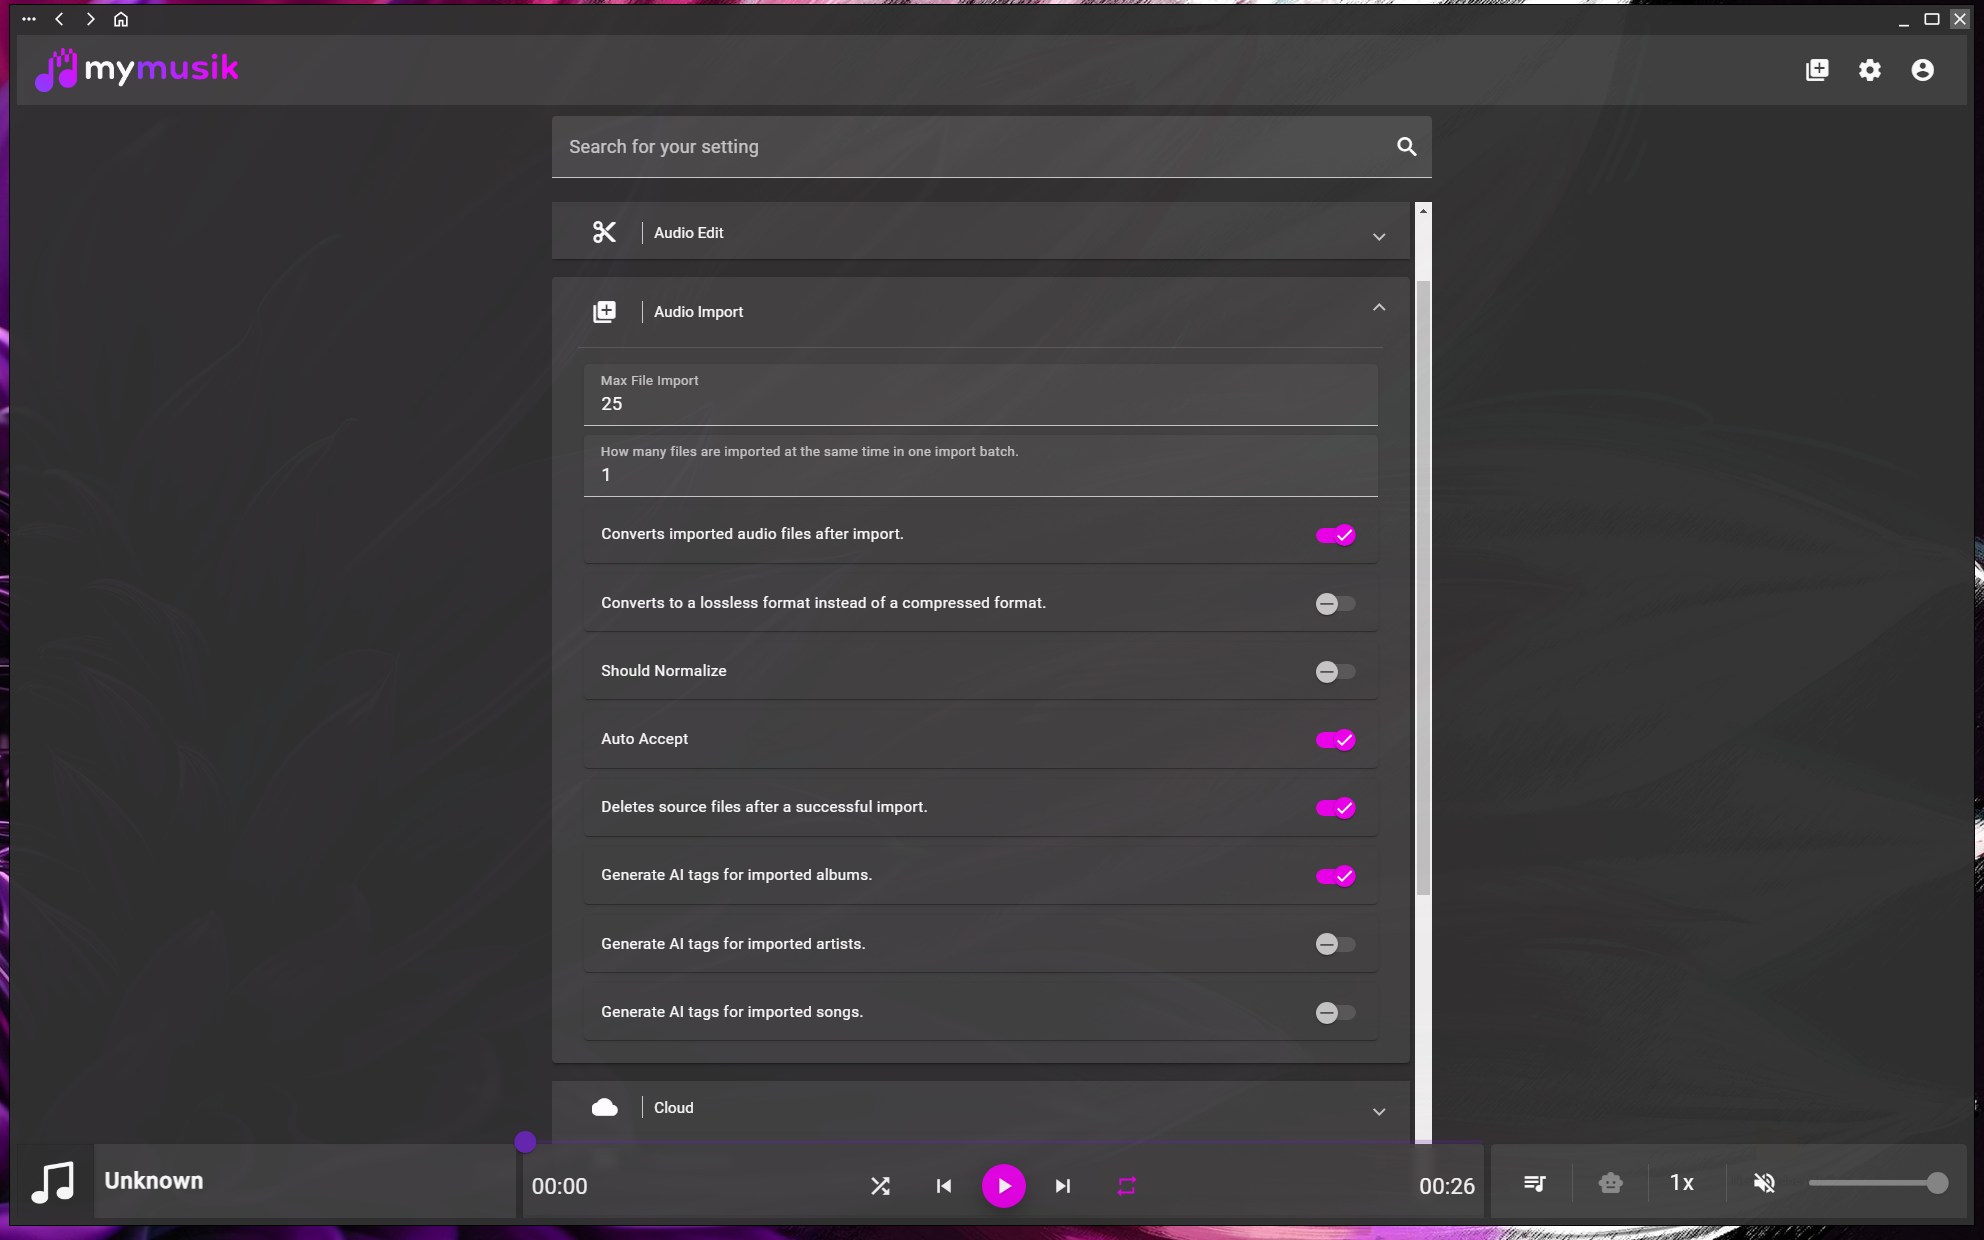
Task: Toggle the repeat loop icon
Action: (1126, 1186)
